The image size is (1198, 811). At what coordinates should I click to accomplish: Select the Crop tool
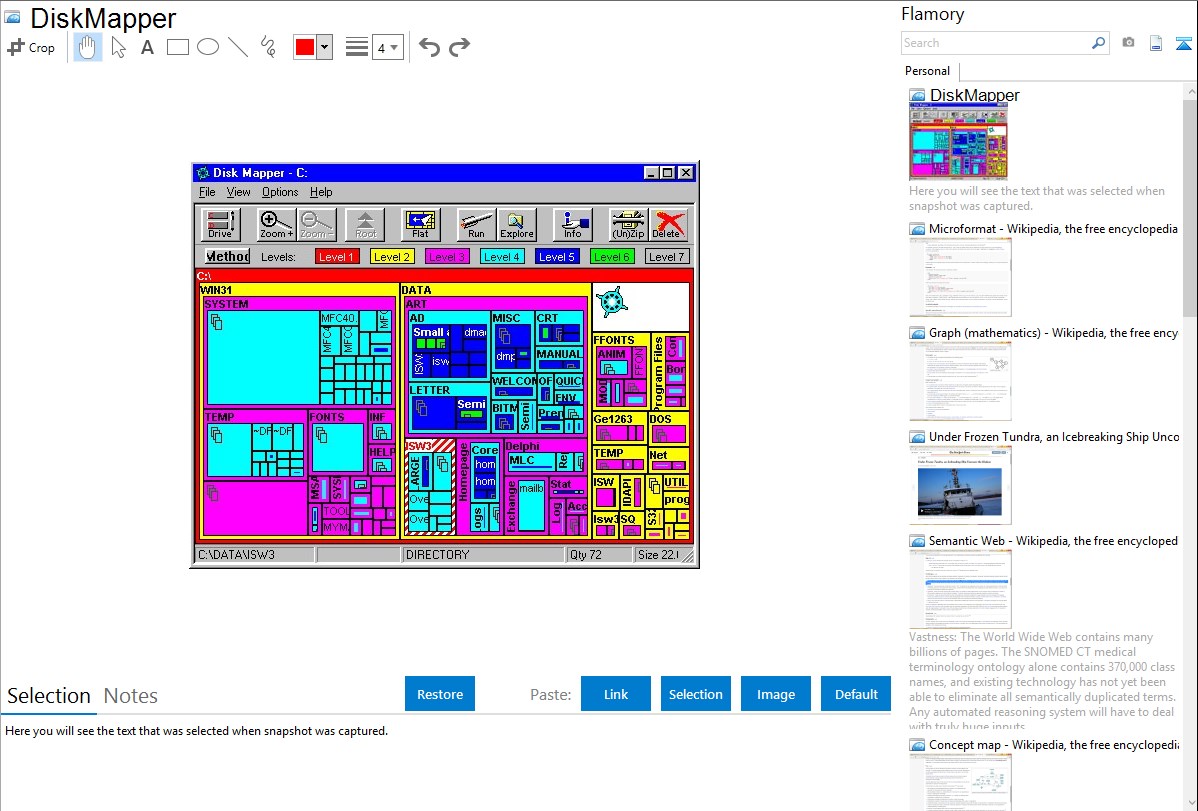pyautogui.click(x=31, y=47)
